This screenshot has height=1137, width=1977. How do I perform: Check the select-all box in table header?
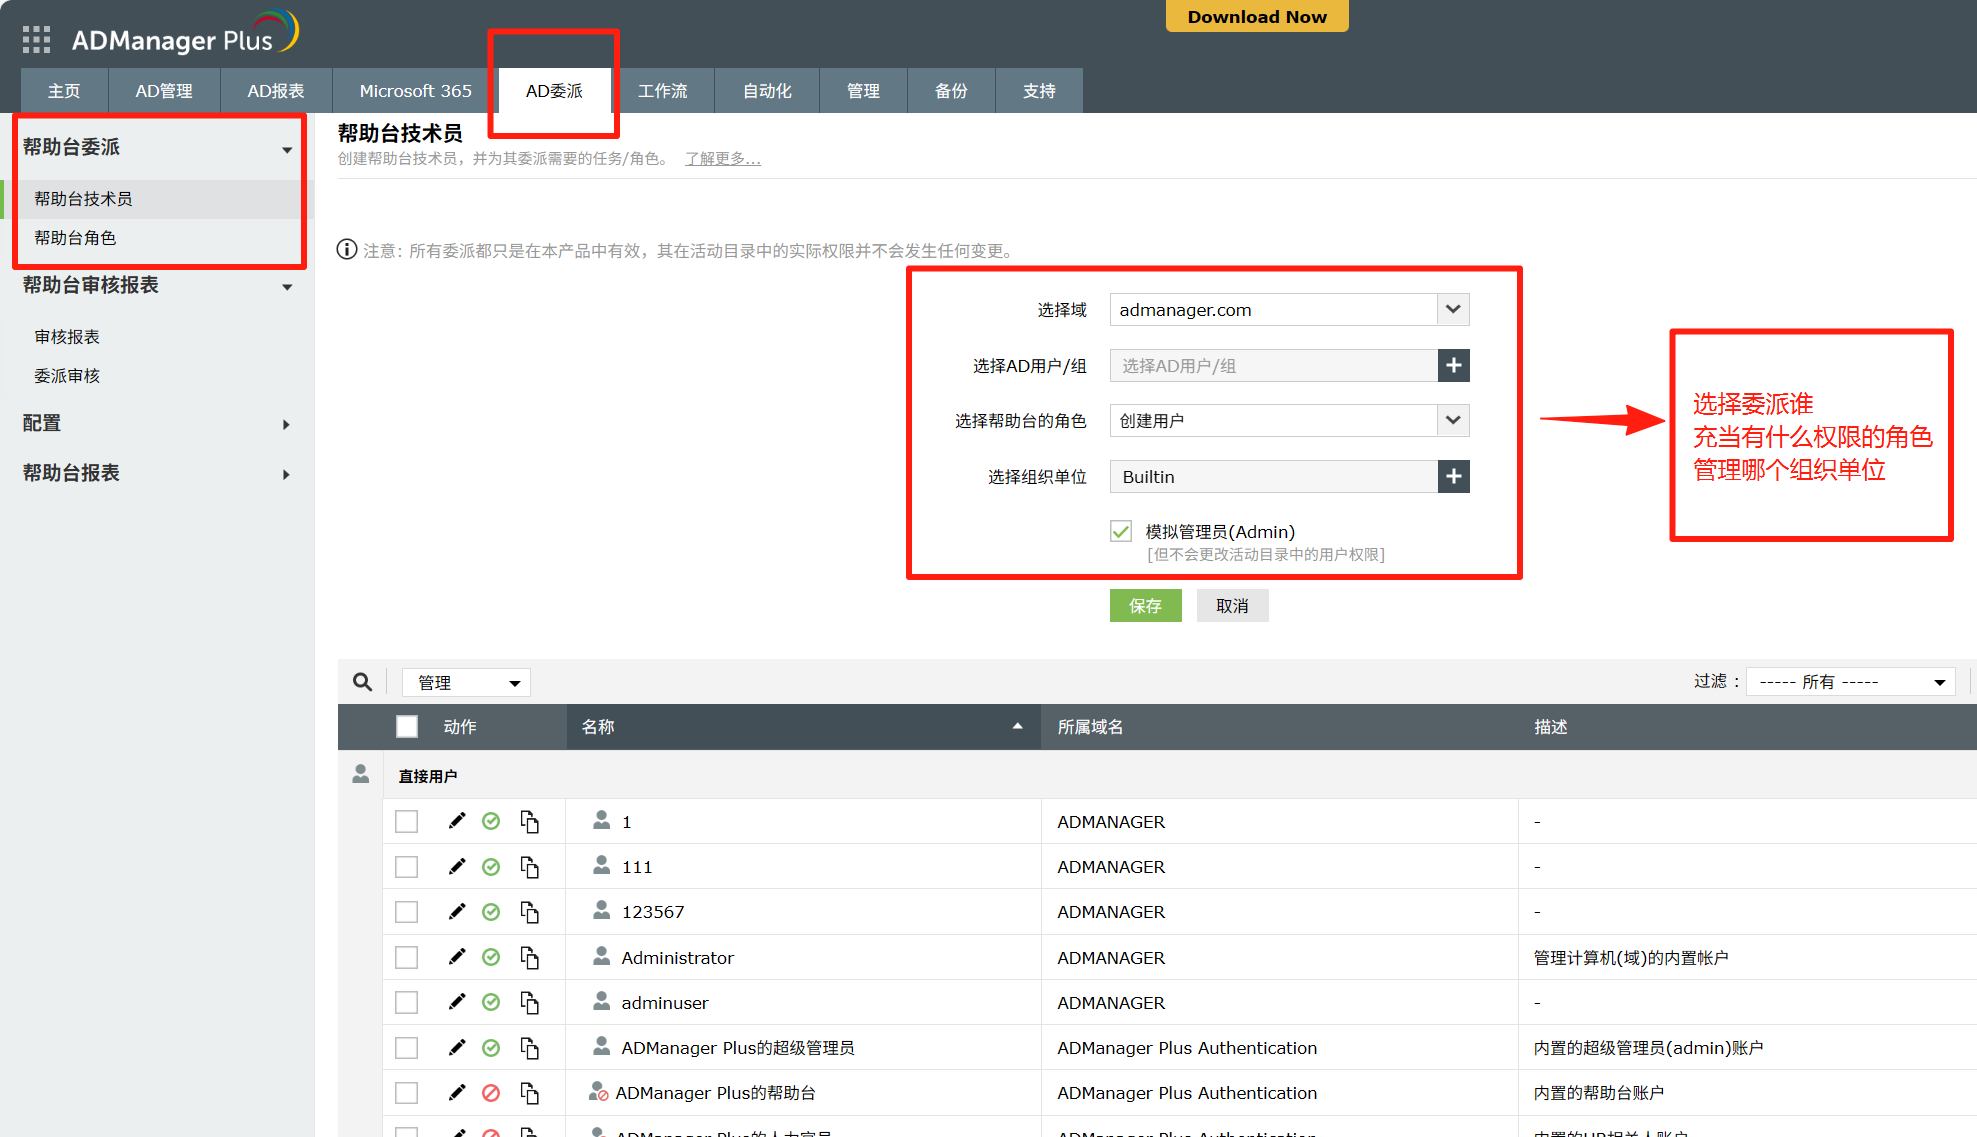[407, 727]
